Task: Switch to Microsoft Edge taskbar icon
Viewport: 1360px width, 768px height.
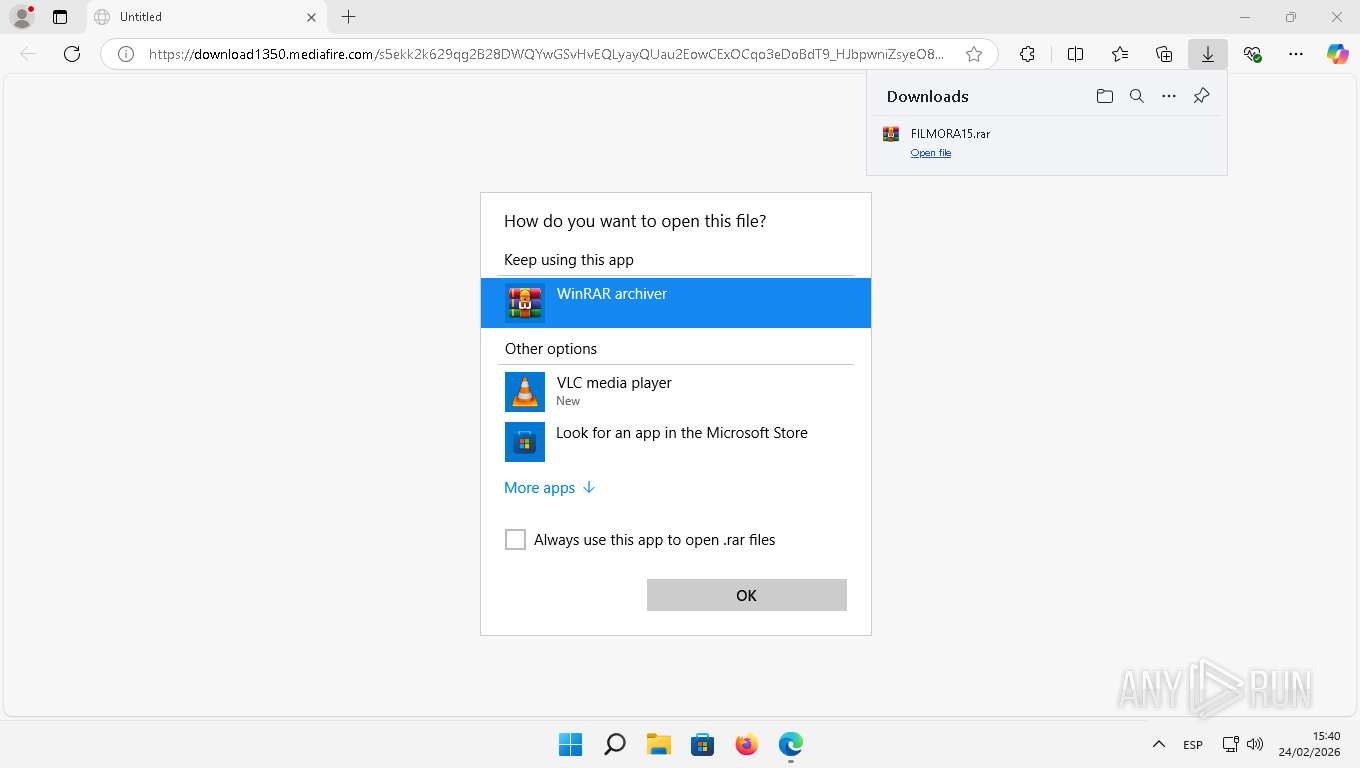Action: point(791,744)
